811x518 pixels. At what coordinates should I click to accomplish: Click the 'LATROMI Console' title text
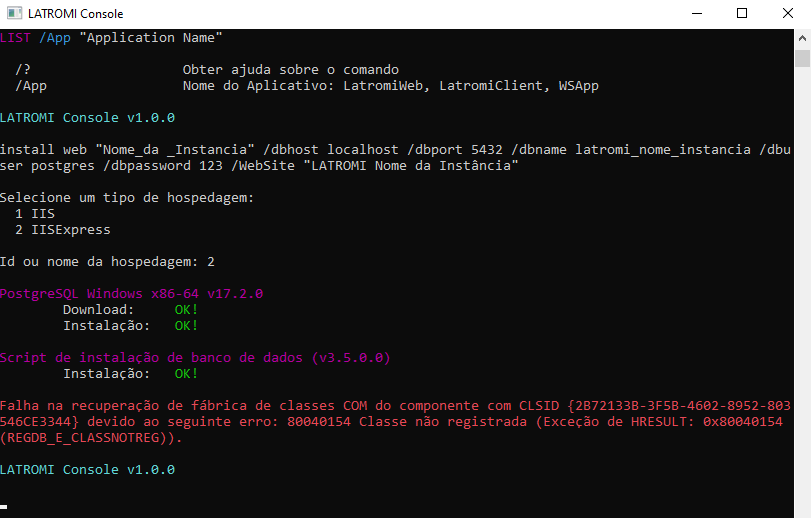[76, 14]
